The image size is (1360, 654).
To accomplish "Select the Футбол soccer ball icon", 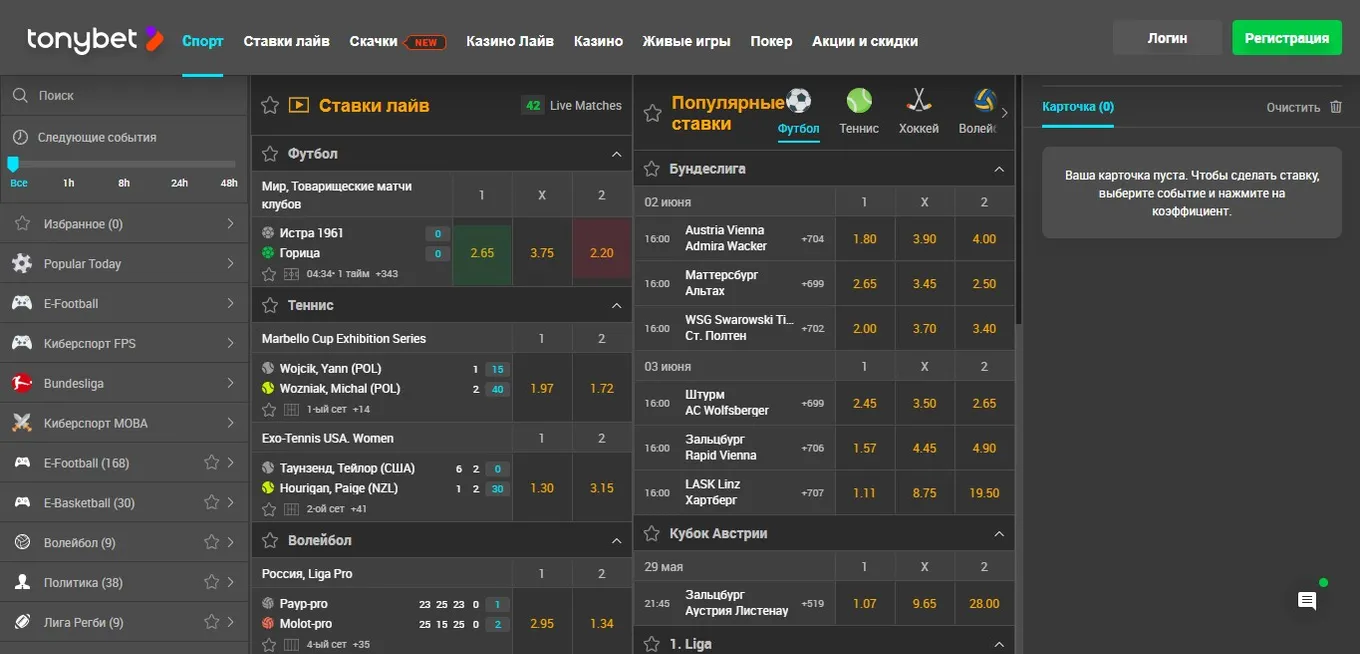I will click(799, 100).
